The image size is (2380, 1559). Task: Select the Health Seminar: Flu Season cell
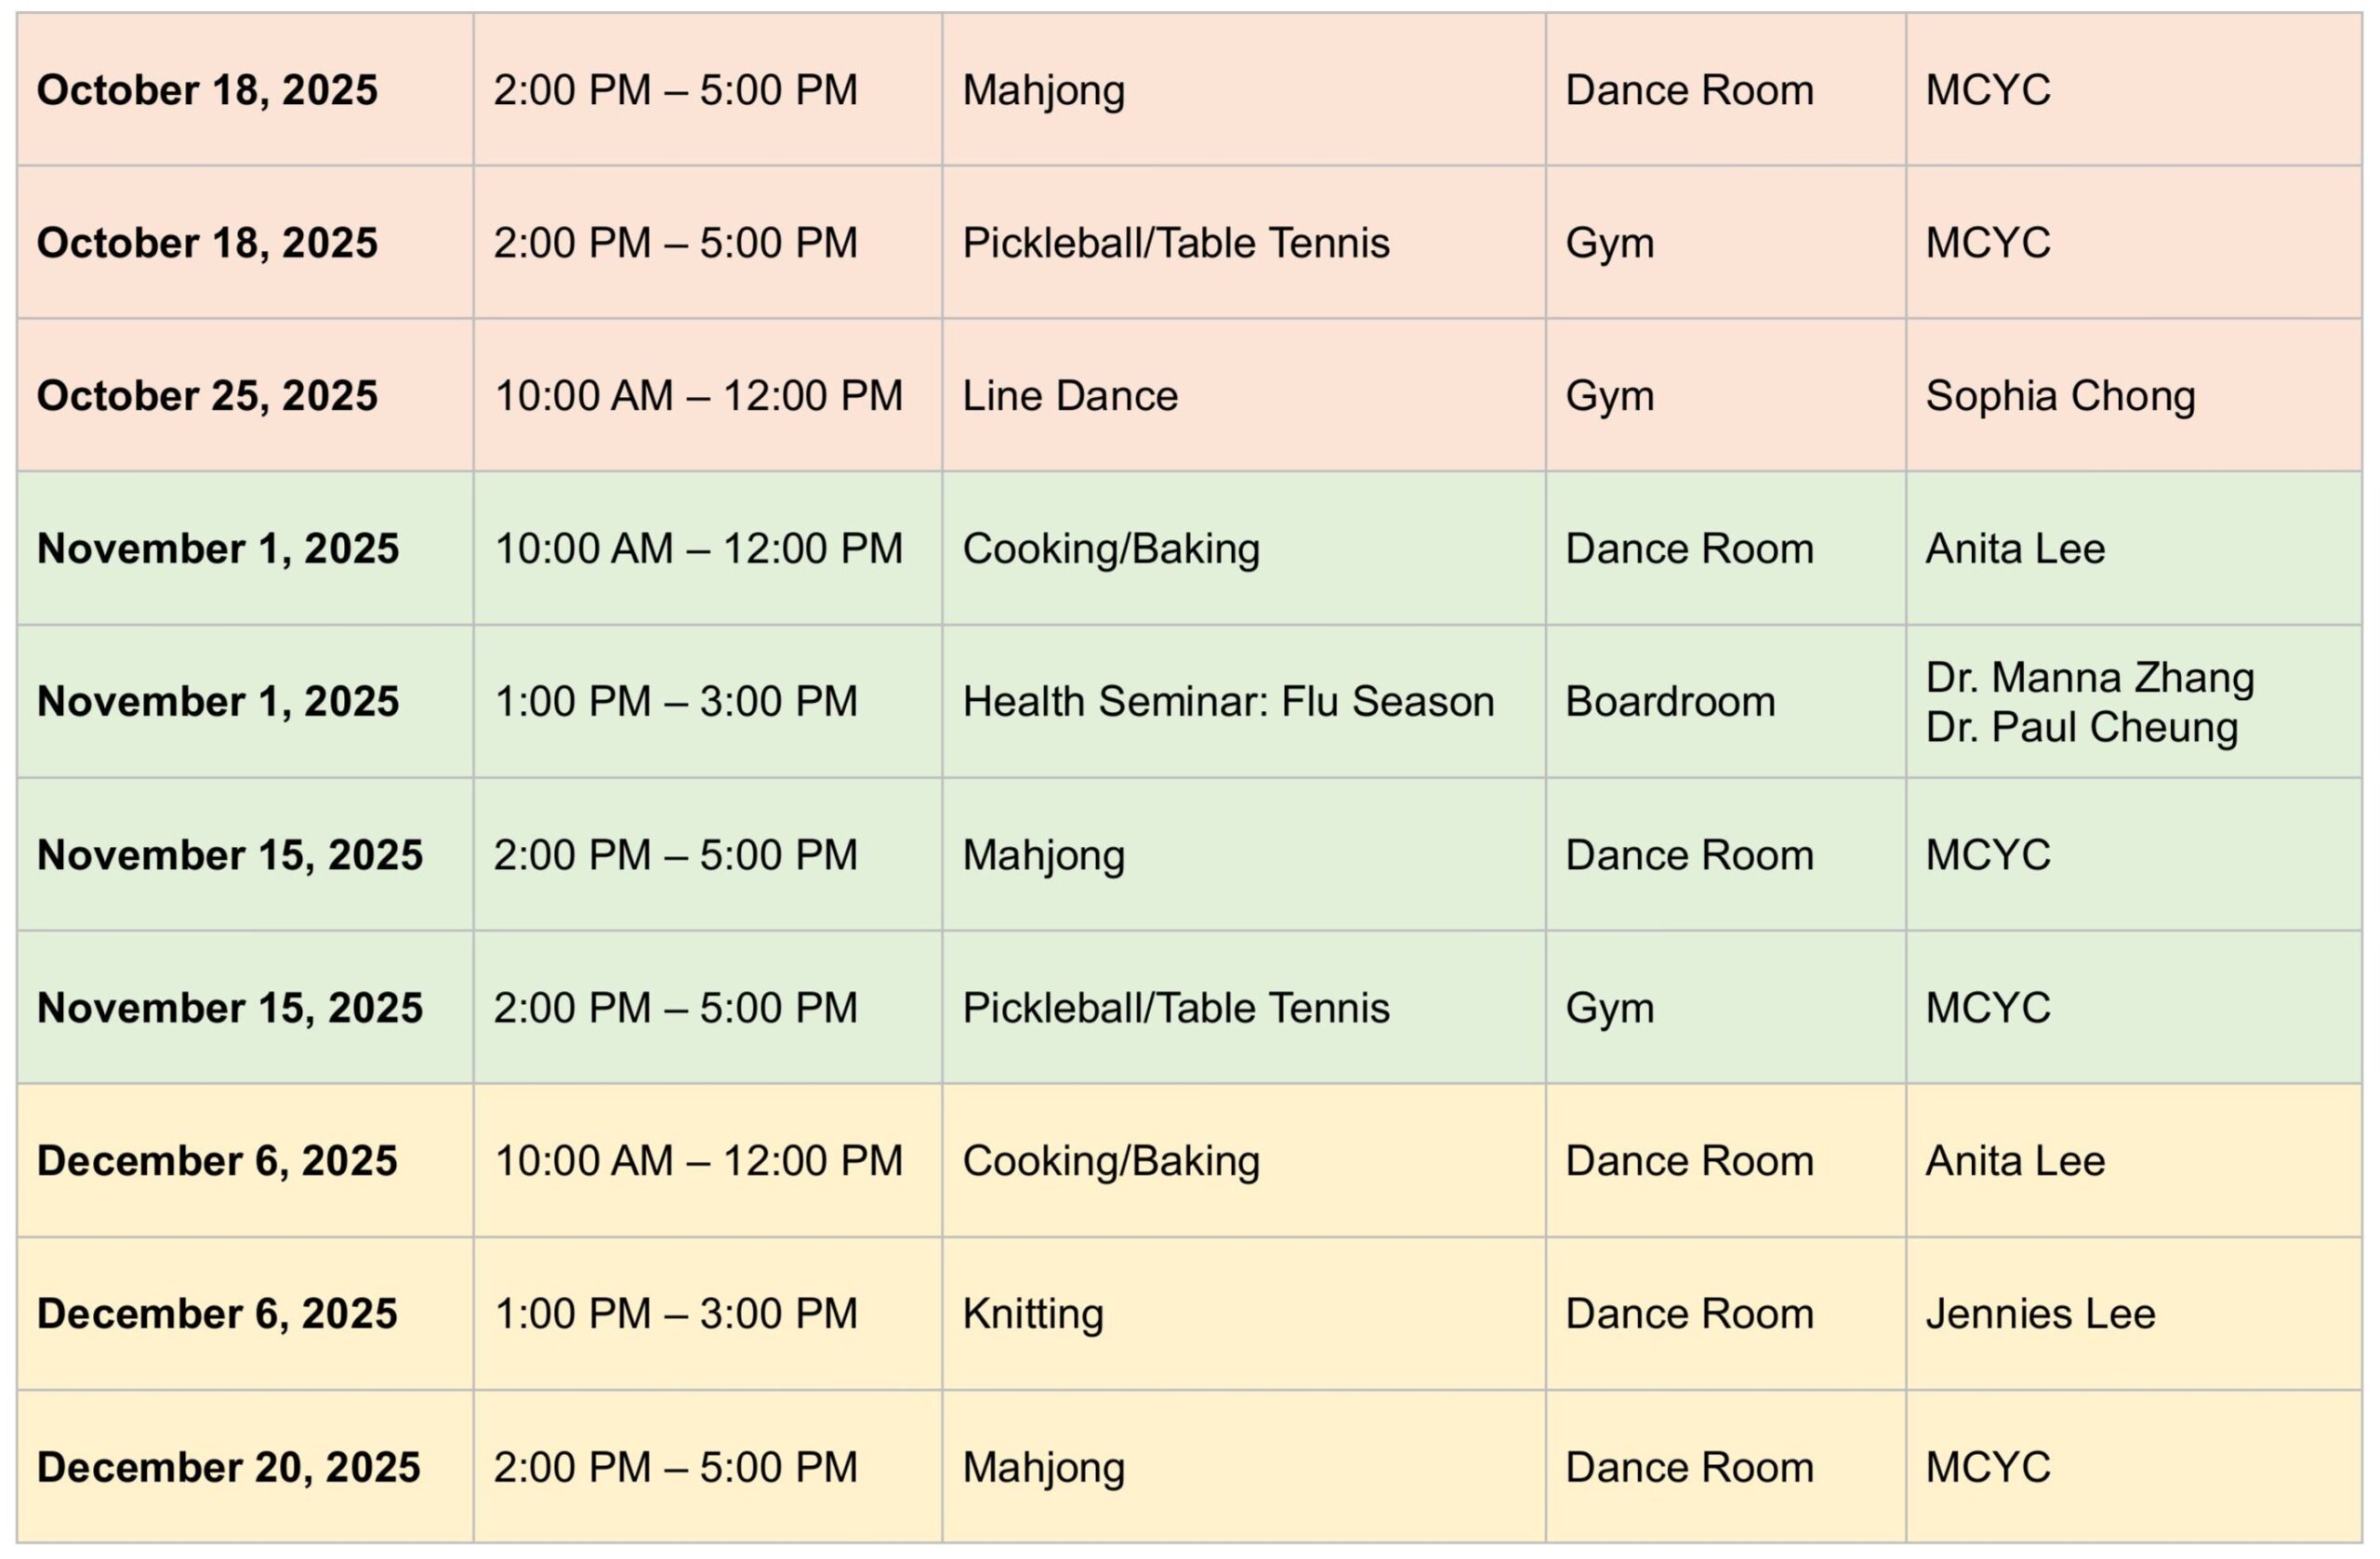pos(1227,702)
